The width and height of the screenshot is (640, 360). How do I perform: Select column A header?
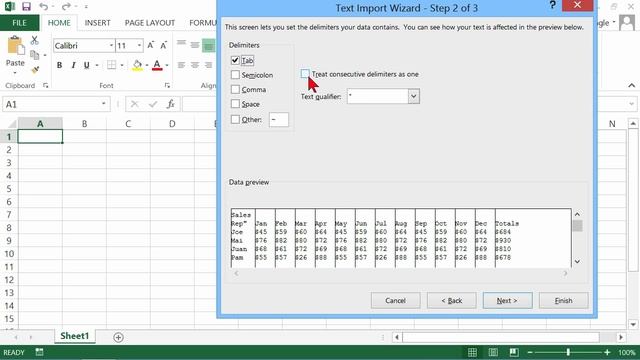(40, 124)
